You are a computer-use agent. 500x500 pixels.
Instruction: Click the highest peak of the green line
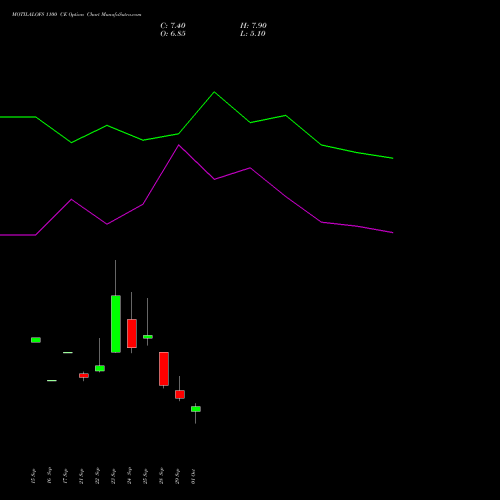(214, 92)
